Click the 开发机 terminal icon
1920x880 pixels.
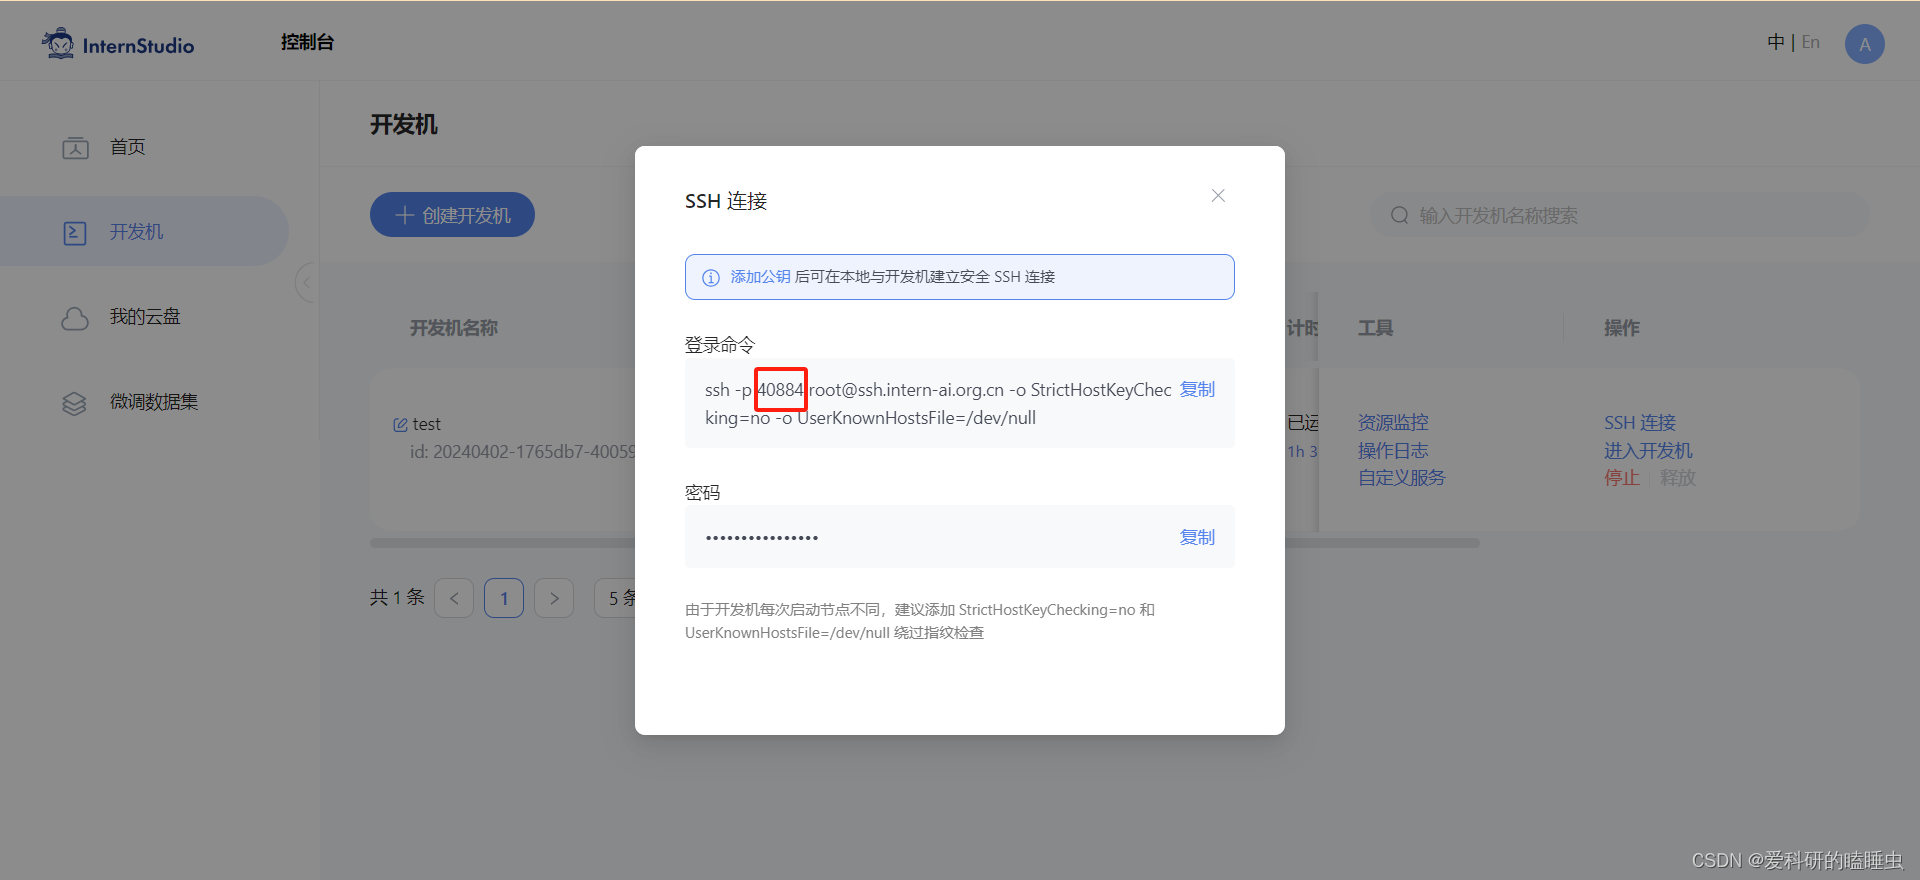point(75,233)
